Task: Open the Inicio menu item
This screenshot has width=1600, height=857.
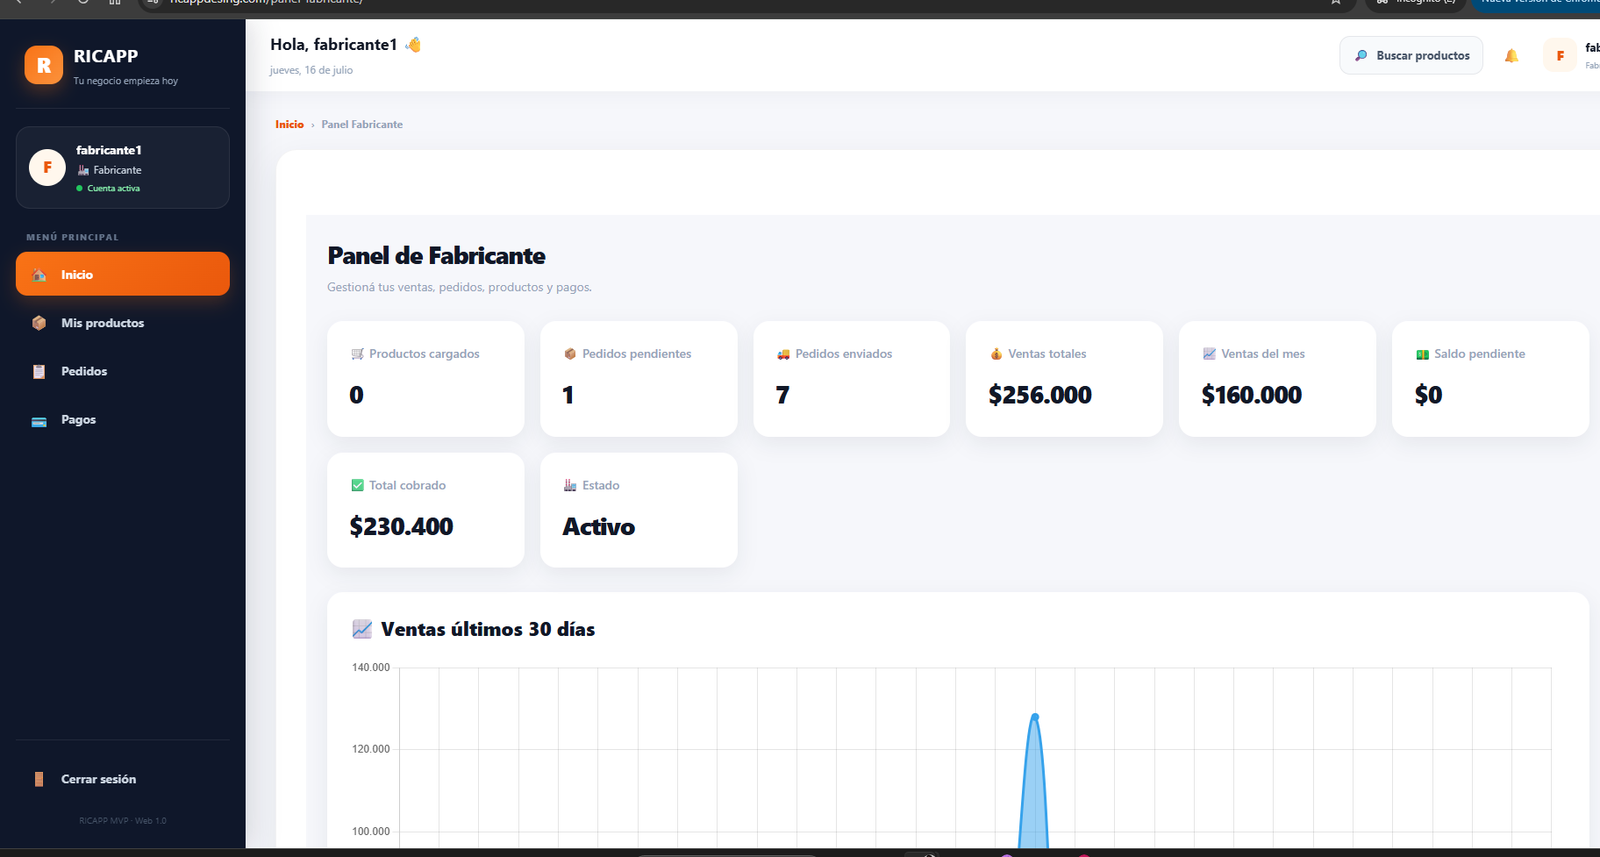Action: point(123,274)
